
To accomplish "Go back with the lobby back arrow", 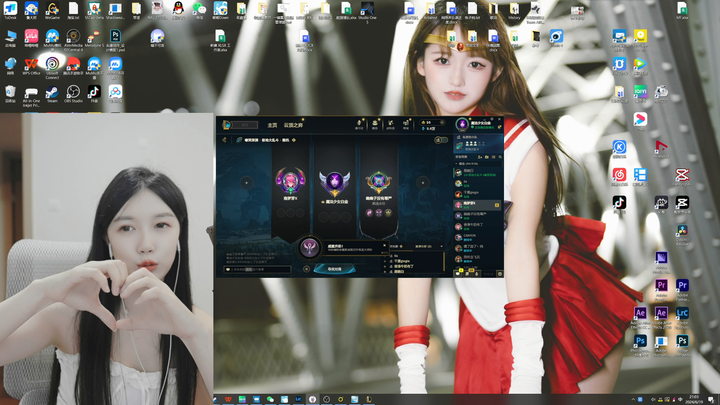I will pos(225,140).
